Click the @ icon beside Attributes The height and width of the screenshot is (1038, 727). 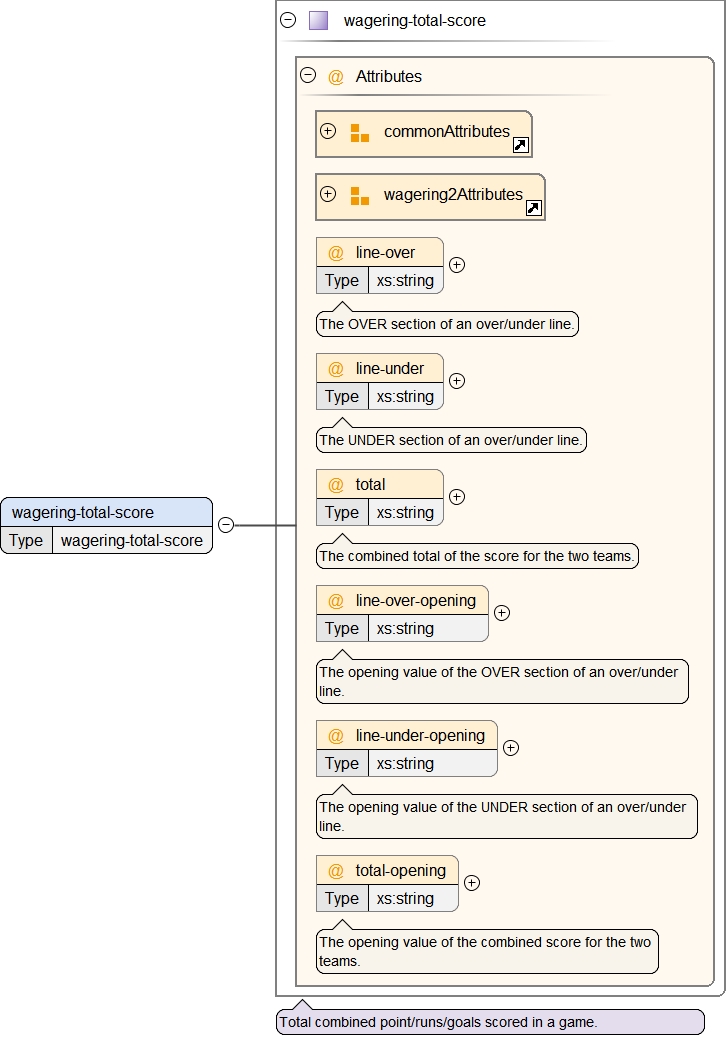(336, 77)
